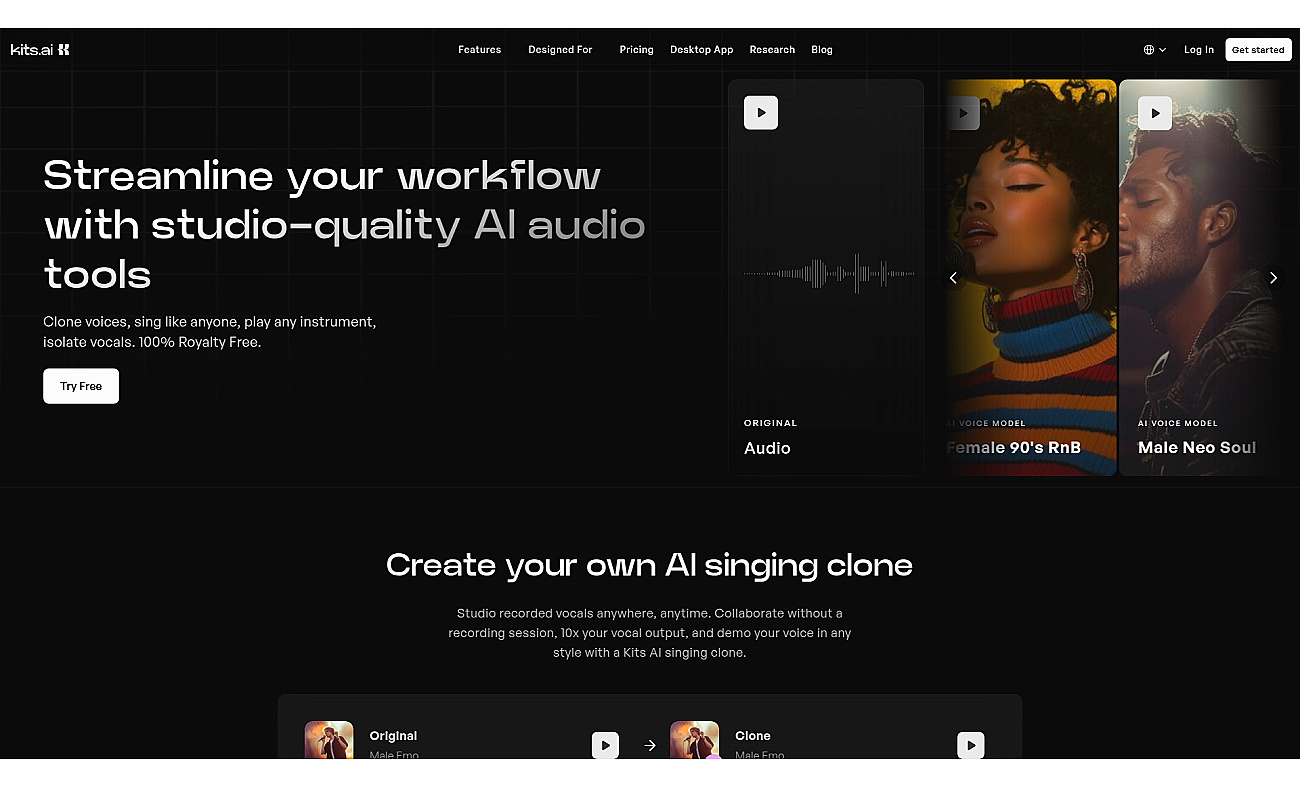Viewport: 1300px width, 788px height.
Task: Click the Clone sample singer thumbnail
Action: point(695,740)
